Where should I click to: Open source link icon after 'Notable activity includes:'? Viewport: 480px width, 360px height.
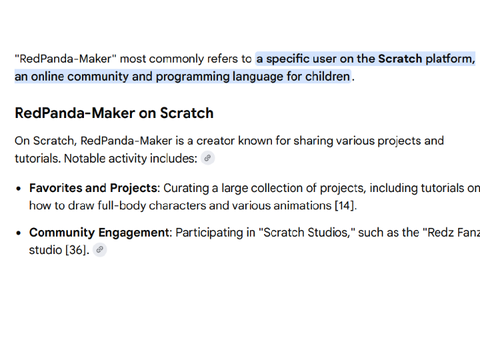[208, 158]
